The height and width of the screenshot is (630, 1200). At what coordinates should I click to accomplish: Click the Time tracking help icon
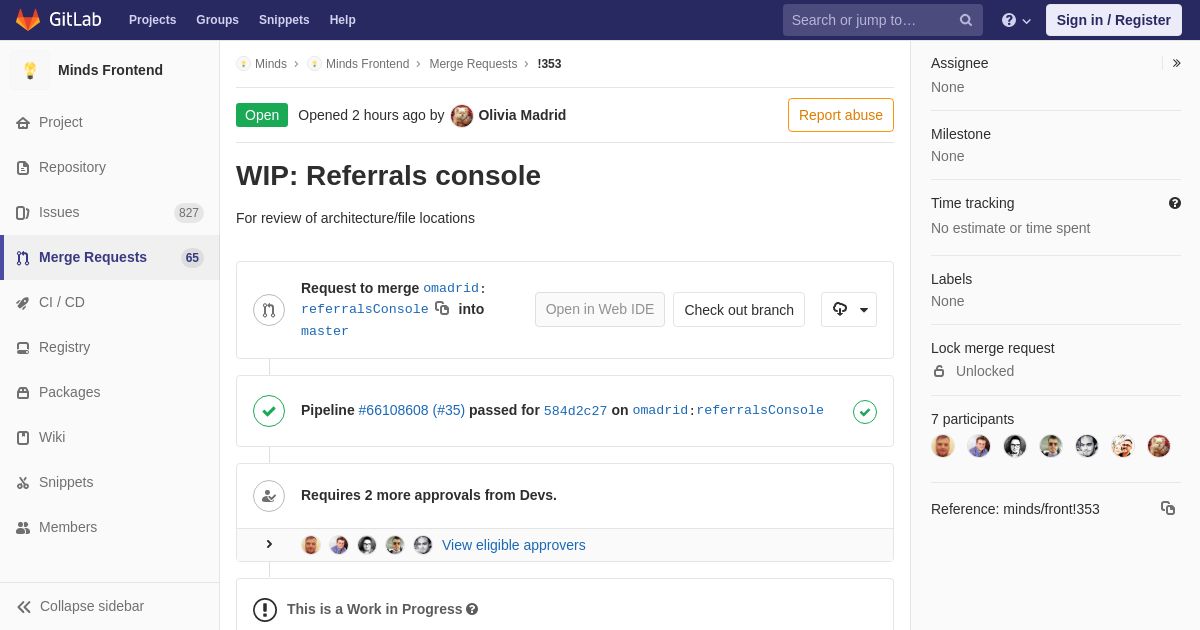tap(1175, 203)
